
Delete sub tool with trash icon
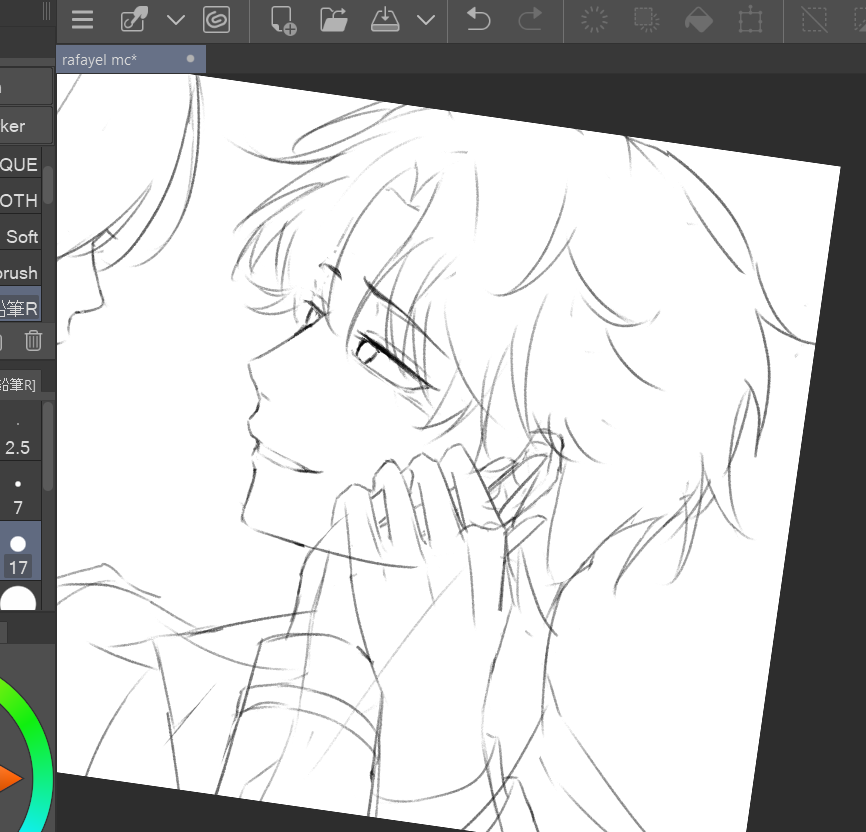tap(33, 340)
